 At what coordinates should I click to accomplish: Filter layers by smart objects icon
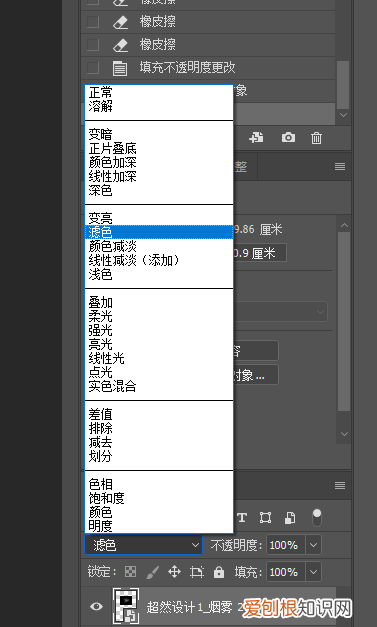290,518
